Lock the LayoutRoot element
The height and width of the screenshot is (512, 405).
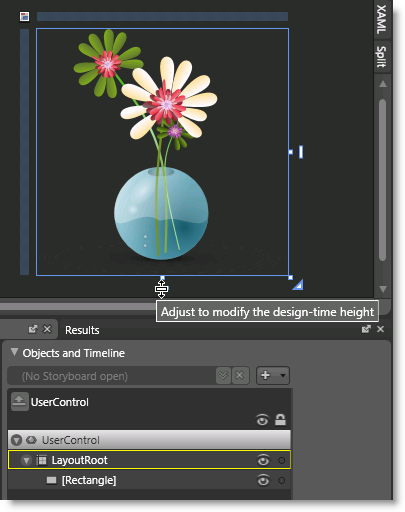pos(282,460)
